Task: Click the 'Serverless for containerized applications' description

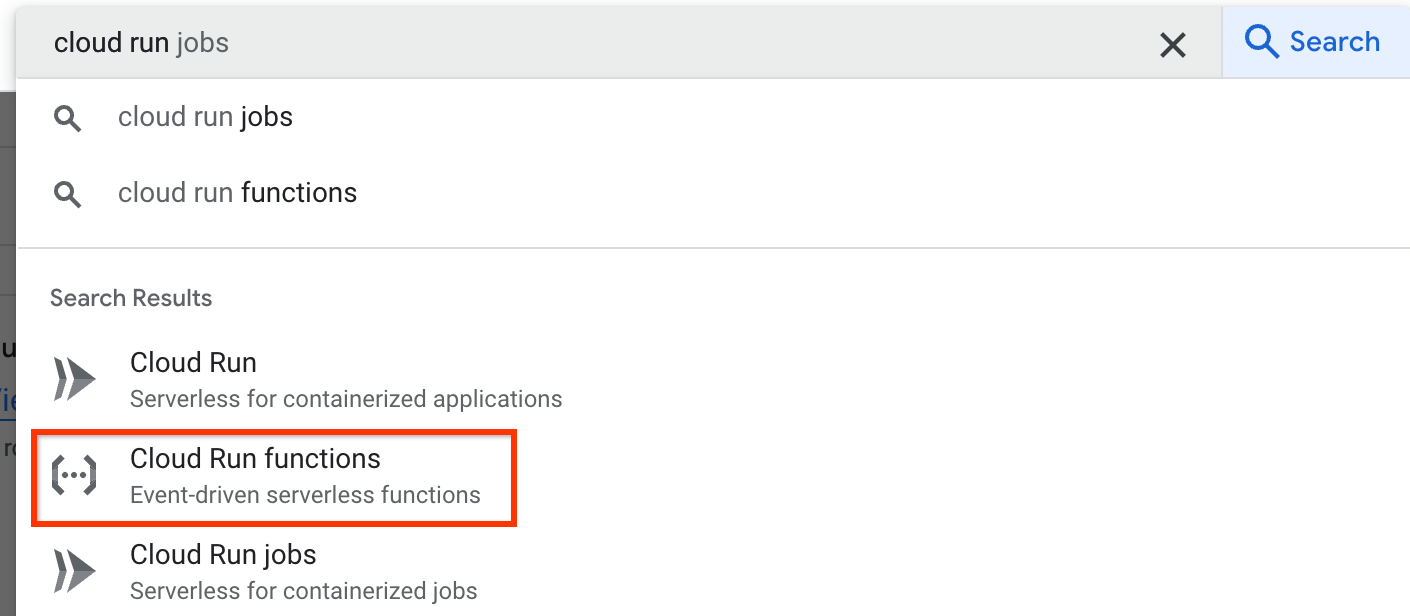Action: click(345, 398)
